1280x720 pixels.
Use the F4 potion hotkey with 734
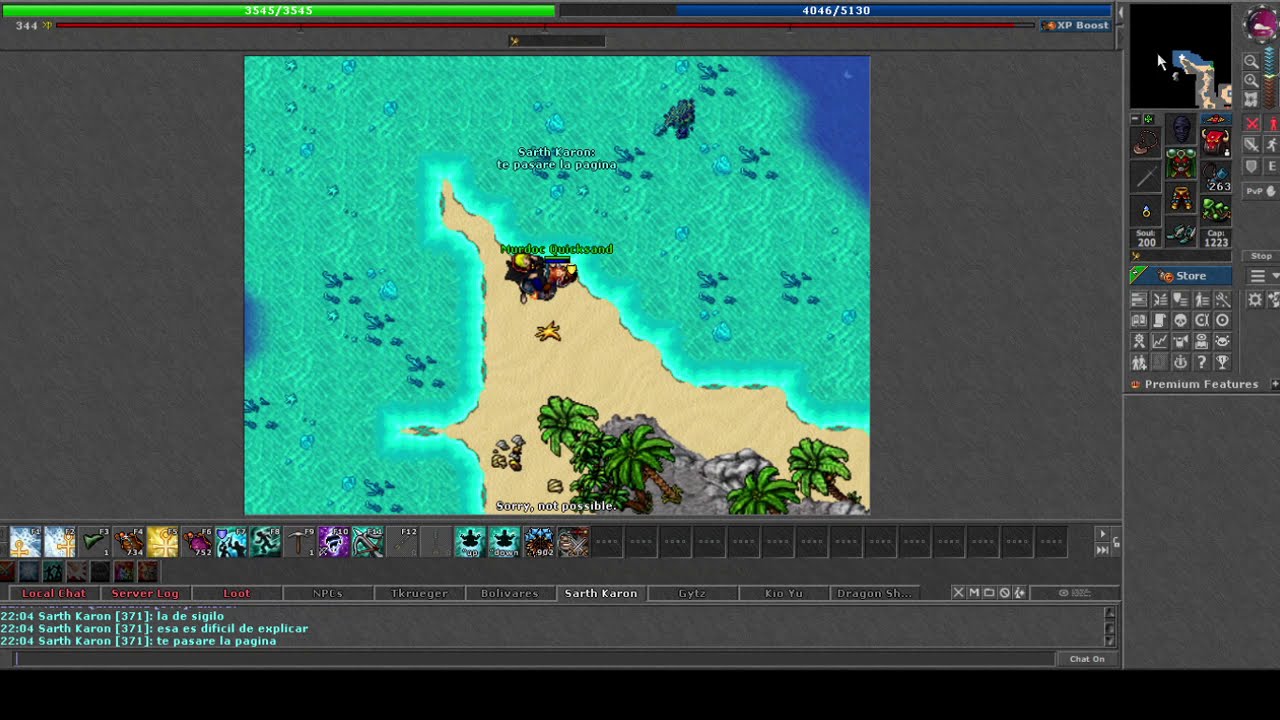point(128,541)
